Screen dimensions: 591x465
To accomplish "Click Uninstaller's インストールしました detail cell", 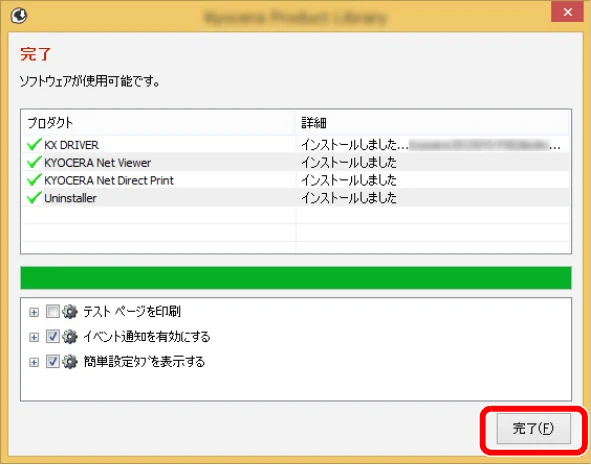I will click(433, 198).
